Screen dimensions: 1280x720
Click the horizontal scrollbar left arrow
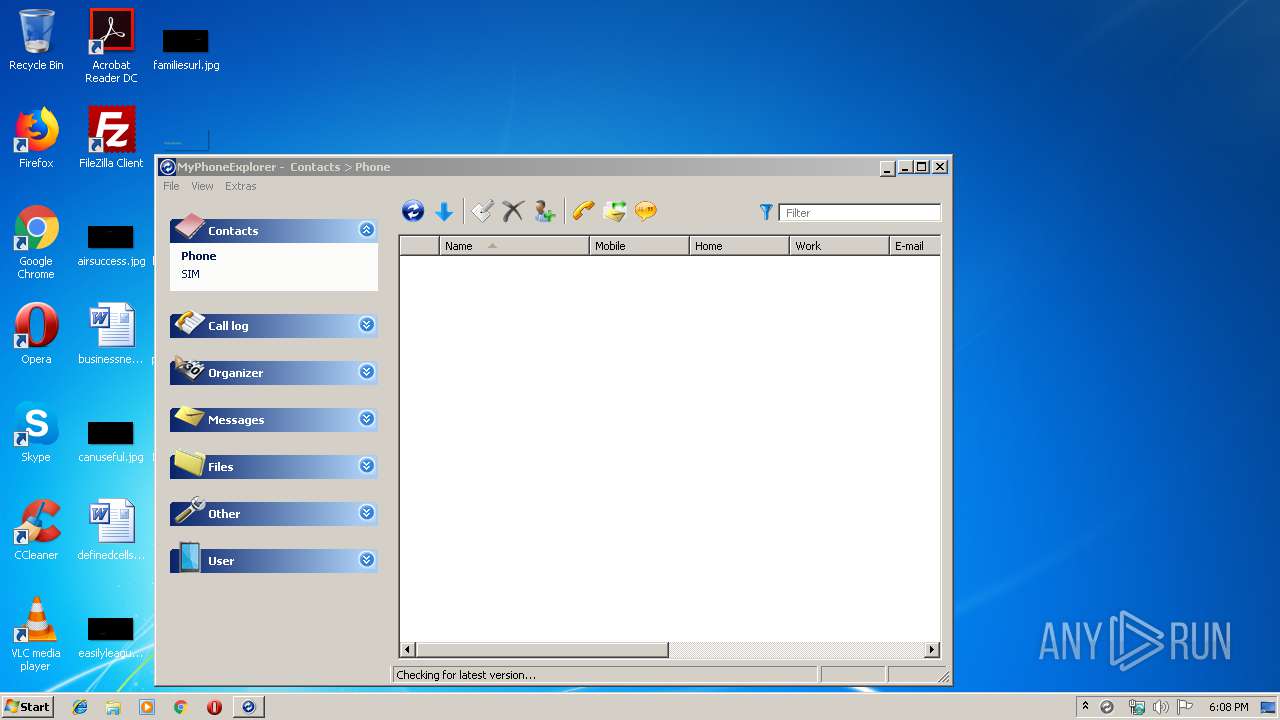[407, 650]
